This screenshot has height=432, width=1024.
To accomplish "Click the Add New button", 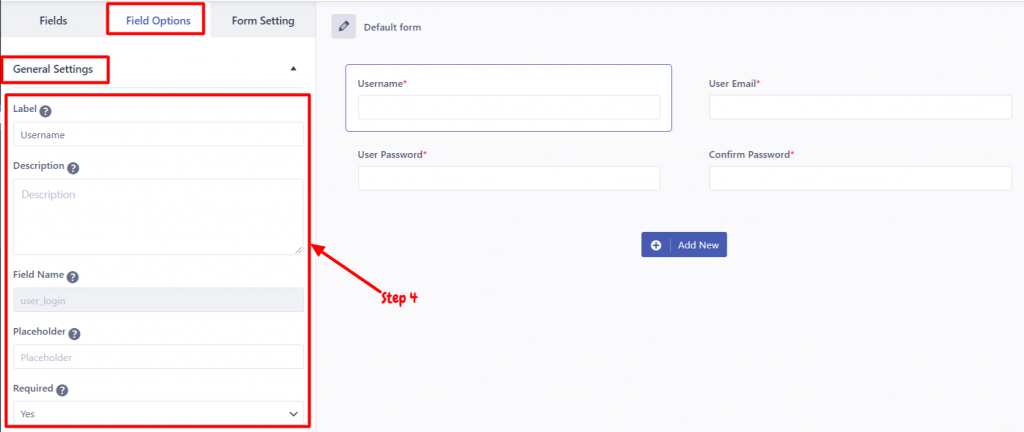I will [x=684, y=245].
